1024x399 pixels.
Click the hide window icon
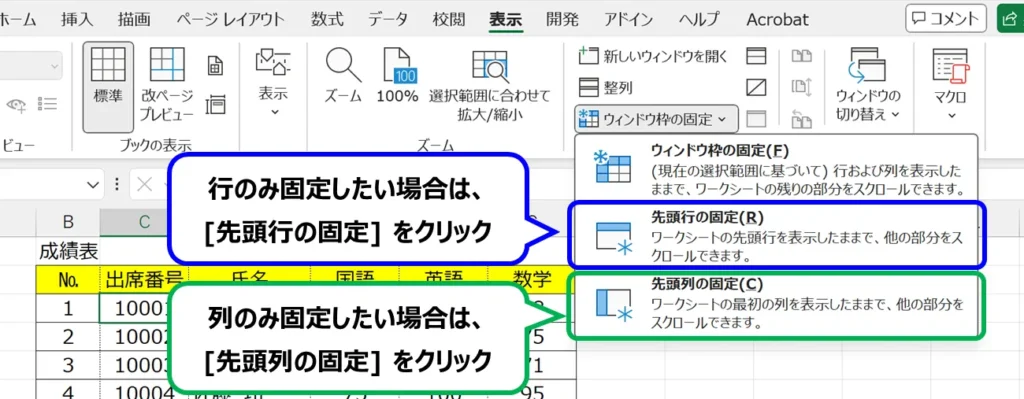pos(756,87)
